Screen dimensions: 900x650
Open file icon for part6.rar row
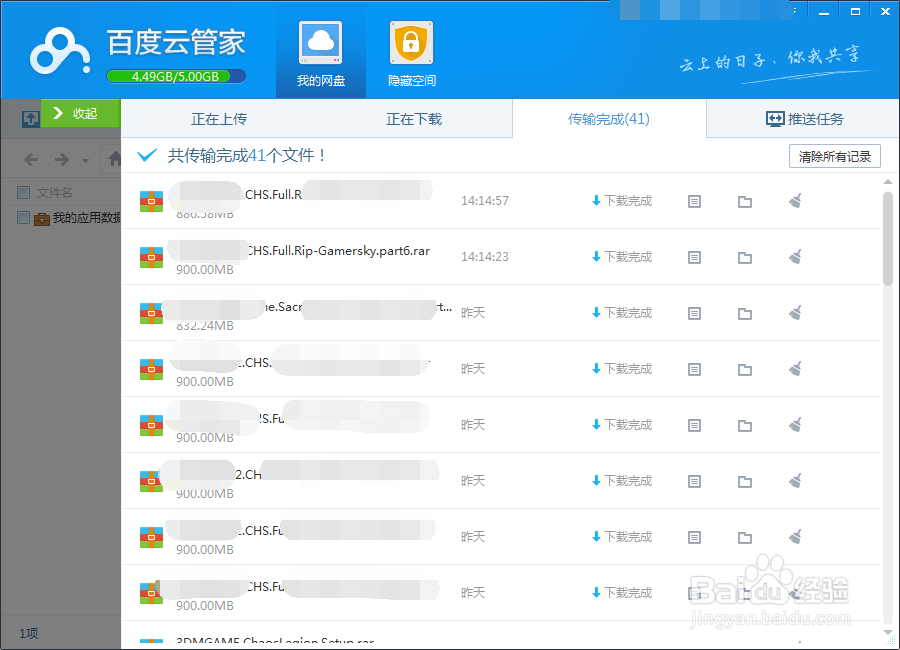tap(695, 257)
